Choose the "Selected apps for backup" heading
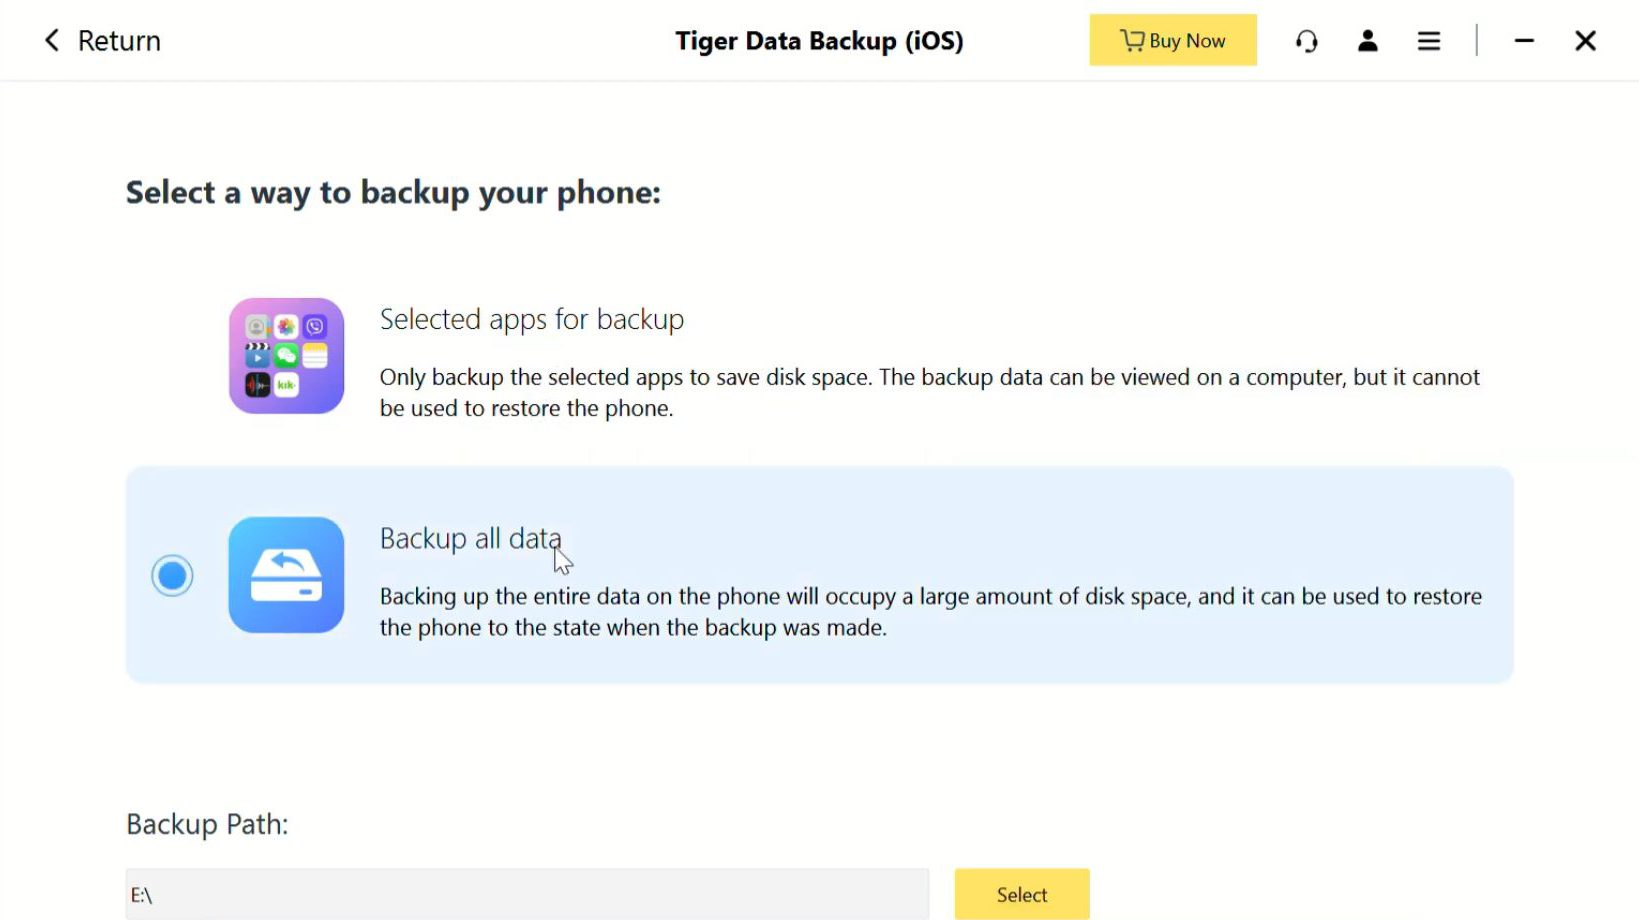Screen dimensions: 1639x920 531,320
